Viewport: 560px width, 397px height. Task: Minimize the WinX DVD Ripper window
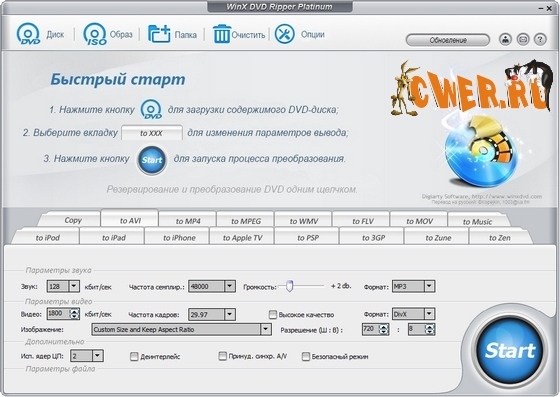click(541, 9)
